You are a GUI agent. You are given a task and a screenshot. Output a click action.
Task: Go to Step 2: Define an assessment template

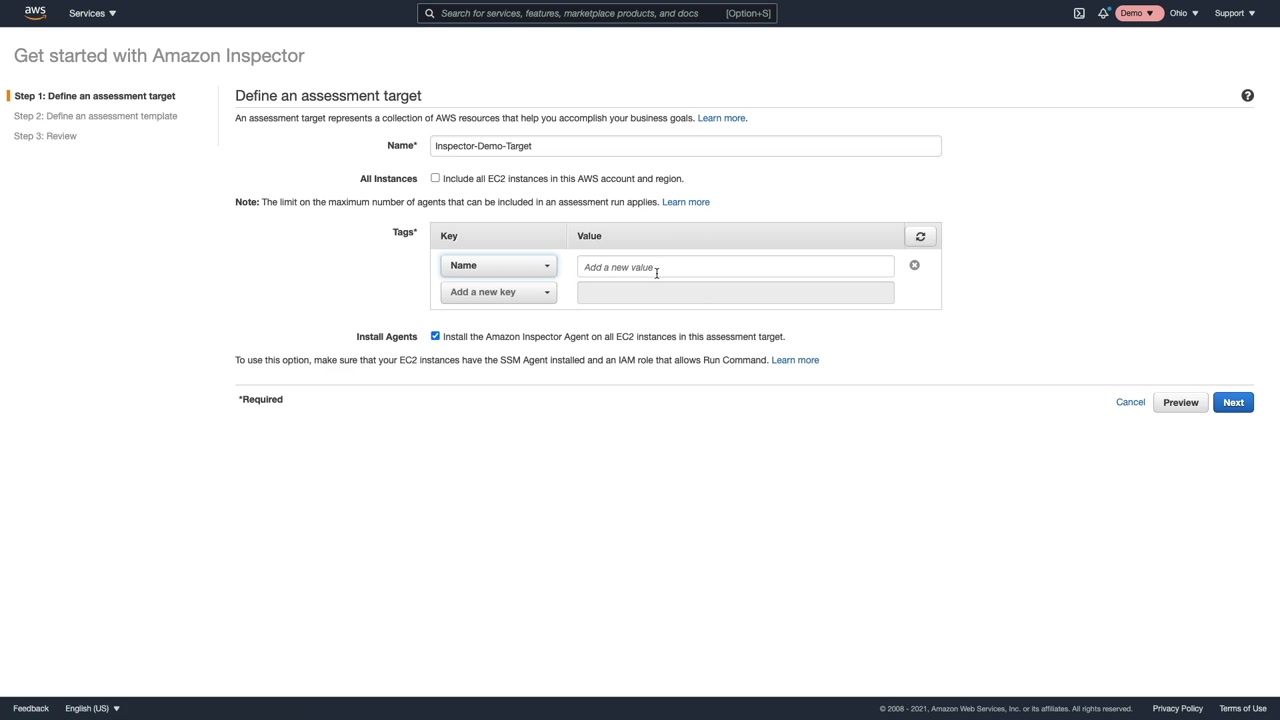(x=95, y=116)
